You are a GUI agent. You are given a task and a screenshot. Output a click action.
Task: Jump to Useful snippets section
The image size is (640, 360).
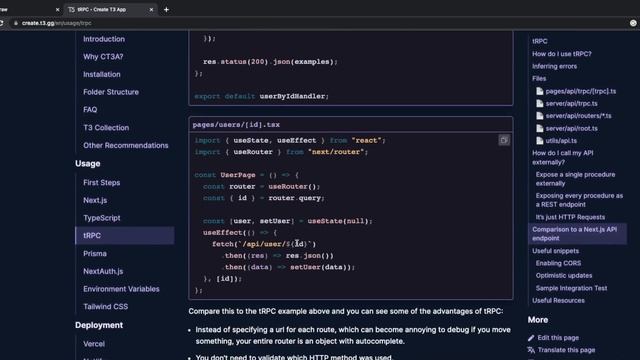[x=555, y=251]
